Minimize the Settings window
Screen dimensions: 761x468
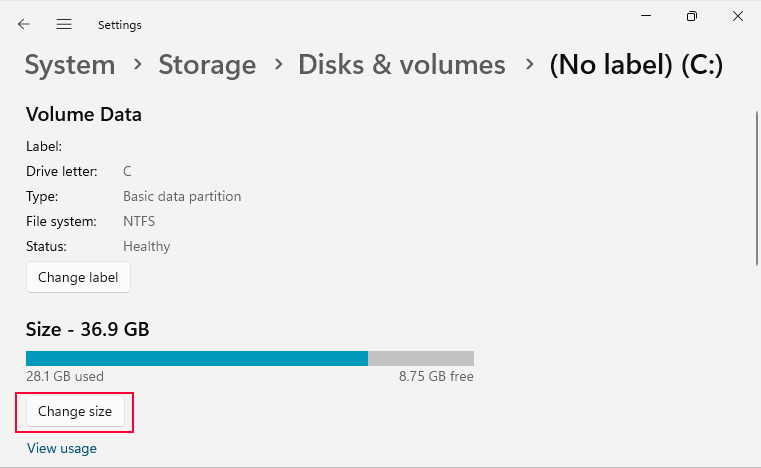(647, 16)
